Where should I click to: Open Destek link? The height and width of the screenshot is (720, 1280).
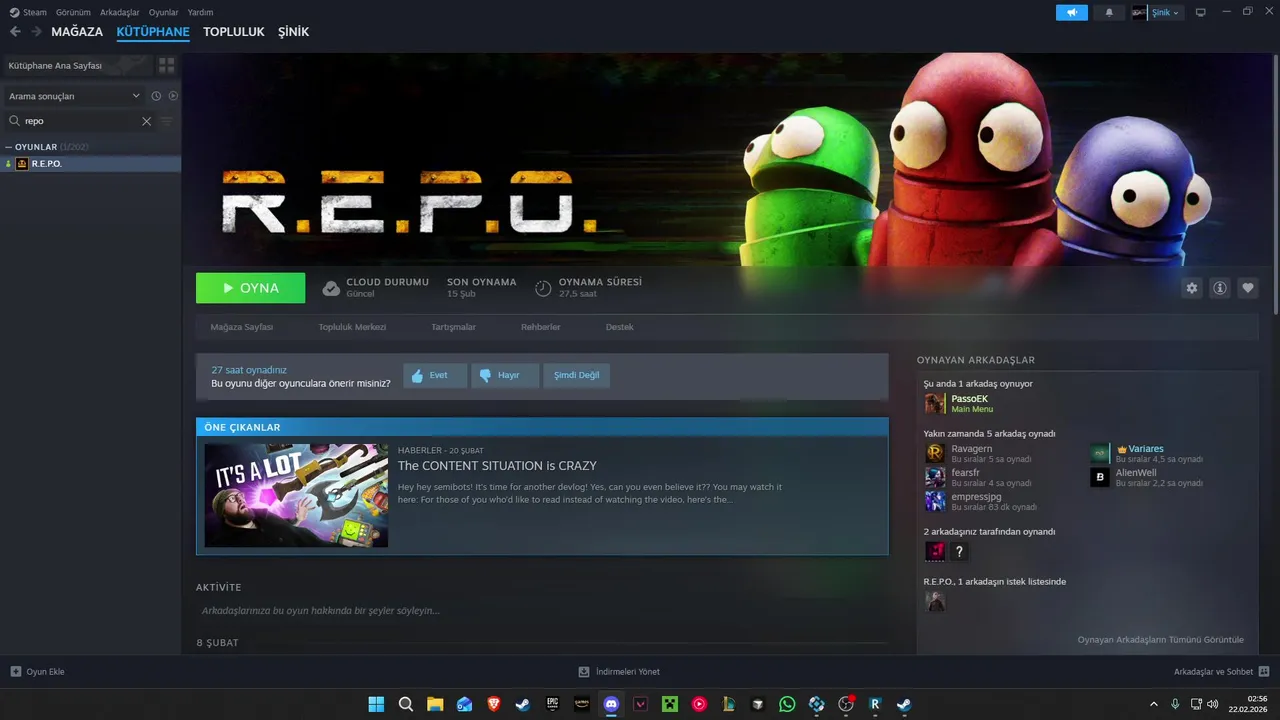[x=619, y=327]
